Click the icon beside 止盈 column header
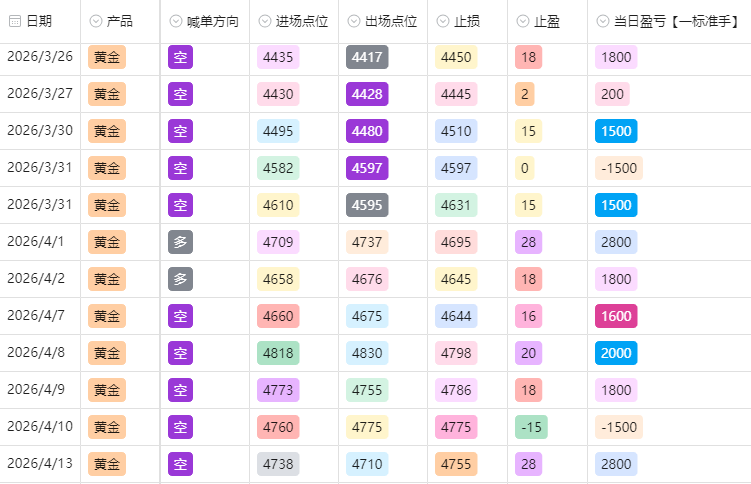This screenshot has width=751, height=484. [x=525, y=21]
